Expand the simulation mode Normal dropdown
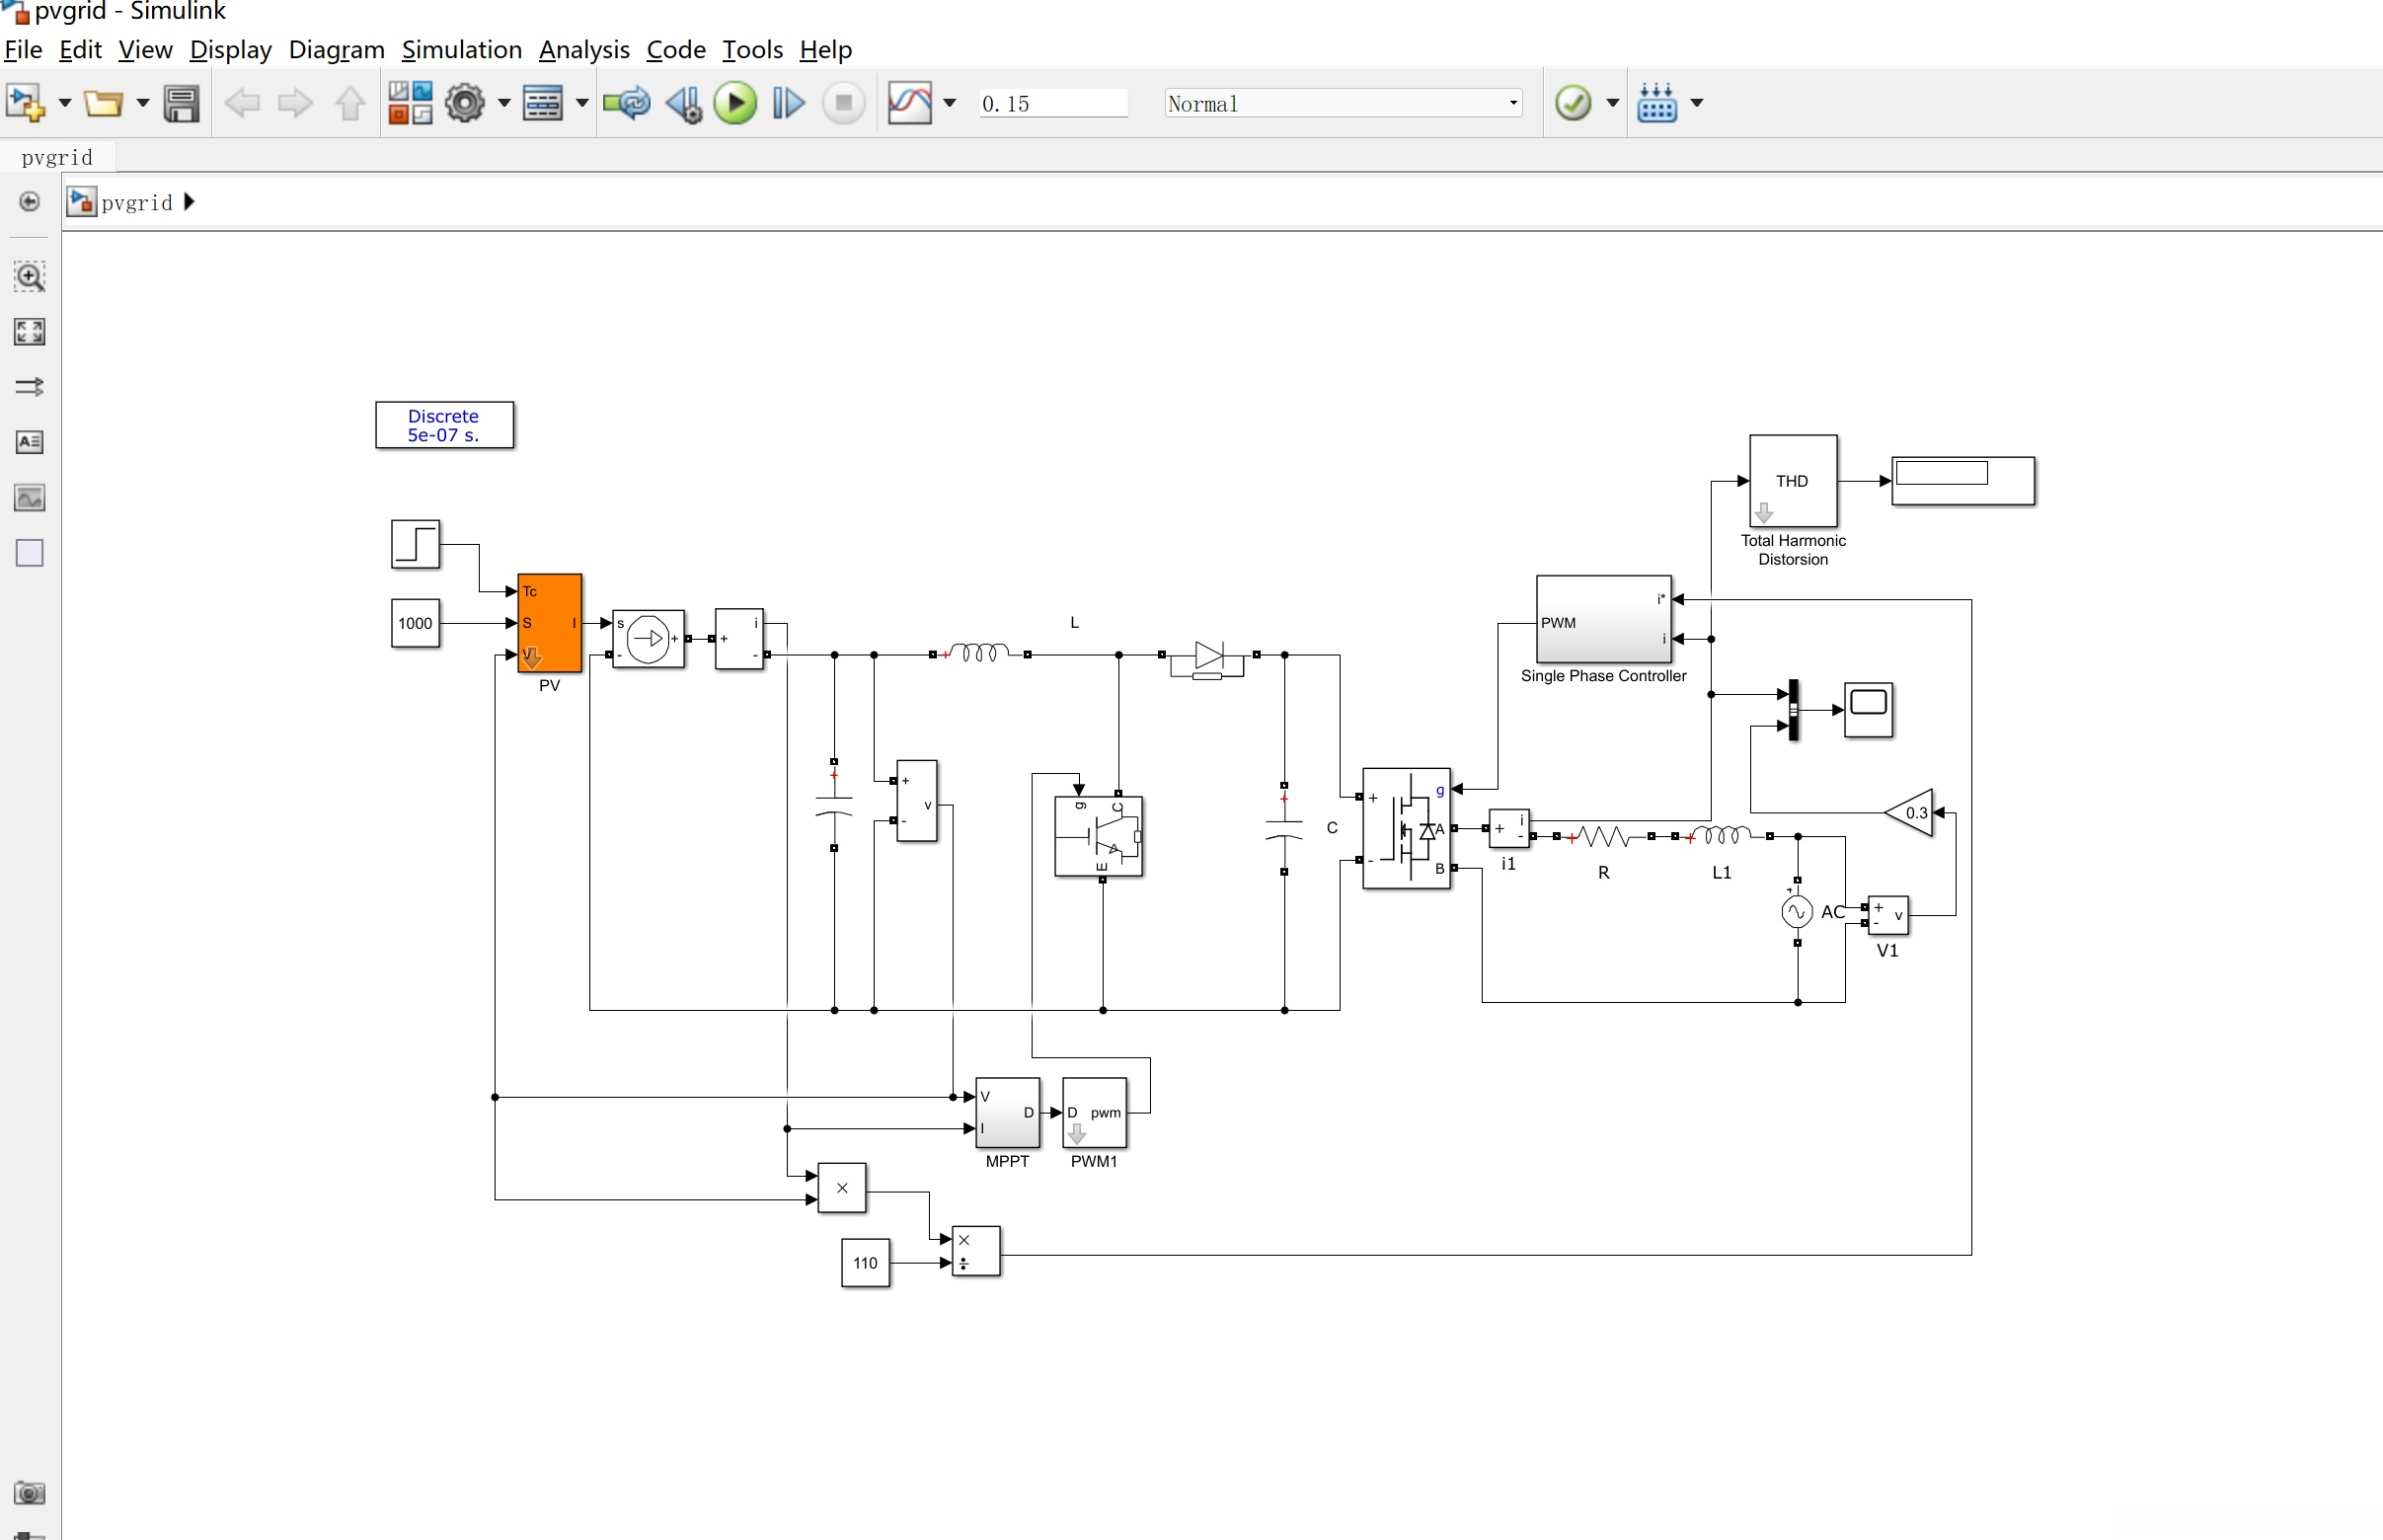This screenshot has height=1540, width=2383. (1513, 103)
